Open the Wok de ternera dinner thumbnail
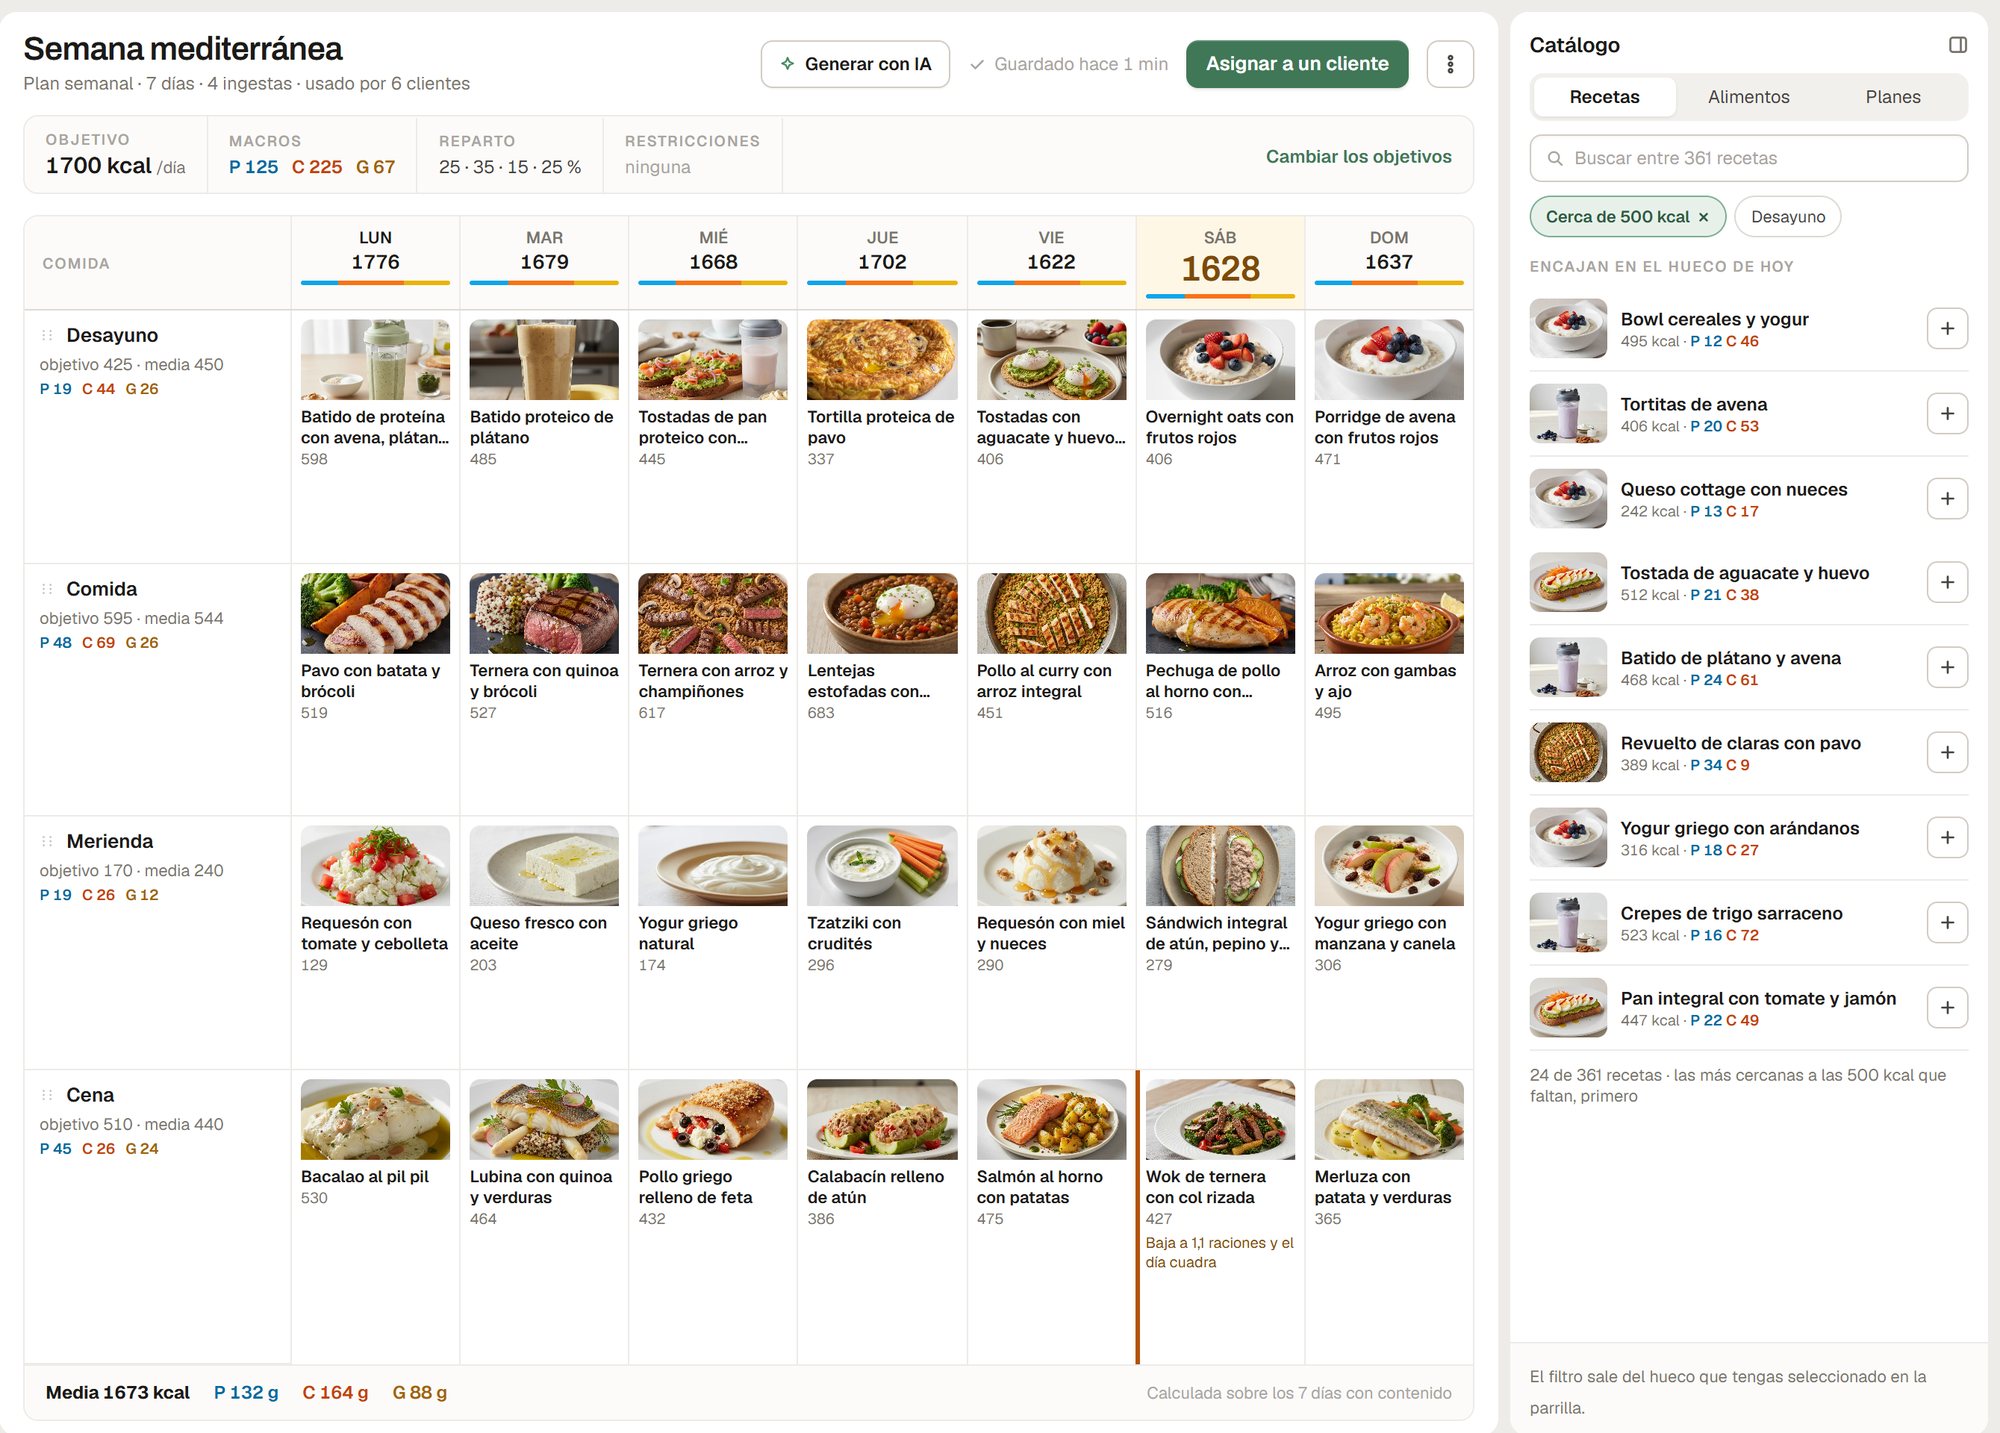 1220,1119
